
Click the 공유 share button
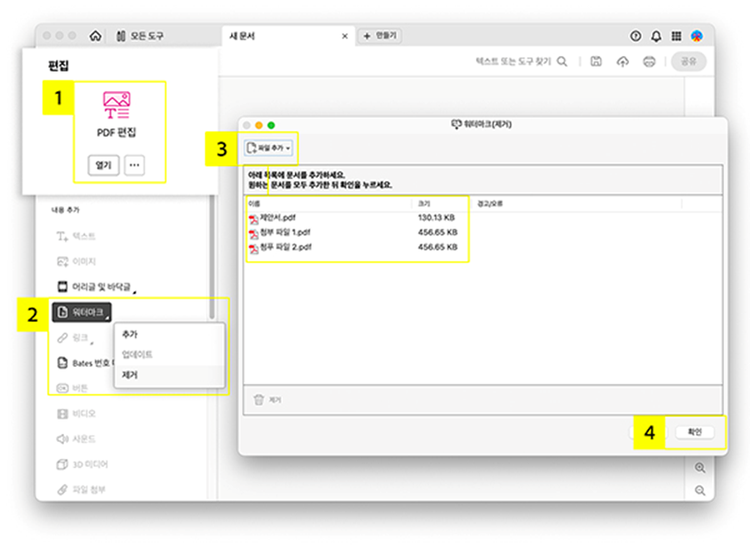pyautogui.click(x=688, y=62)
